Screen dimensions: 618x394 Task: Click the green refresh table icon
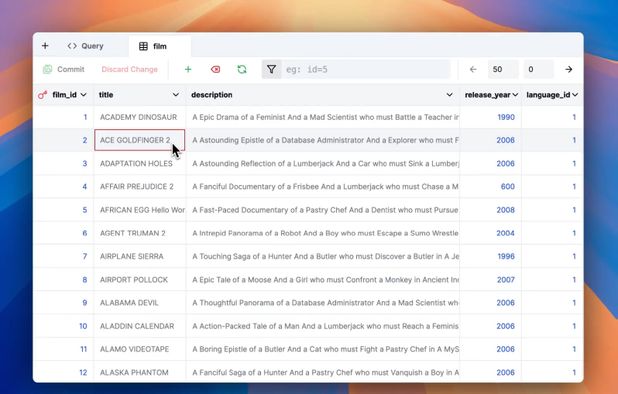[x=242, y=69]
